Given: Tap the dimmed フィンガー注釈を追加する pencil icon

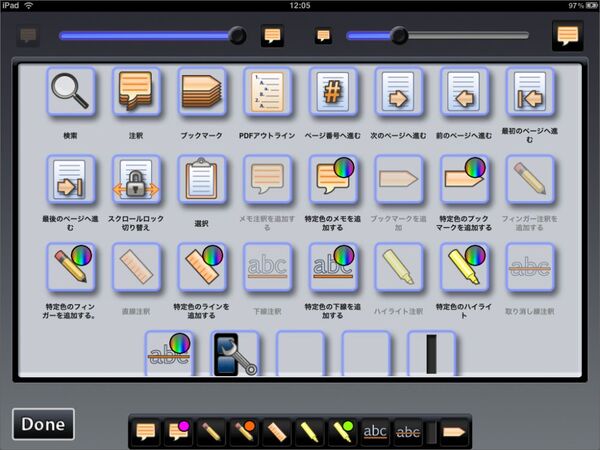Looking at the screenshot, I should pos(530,179).
